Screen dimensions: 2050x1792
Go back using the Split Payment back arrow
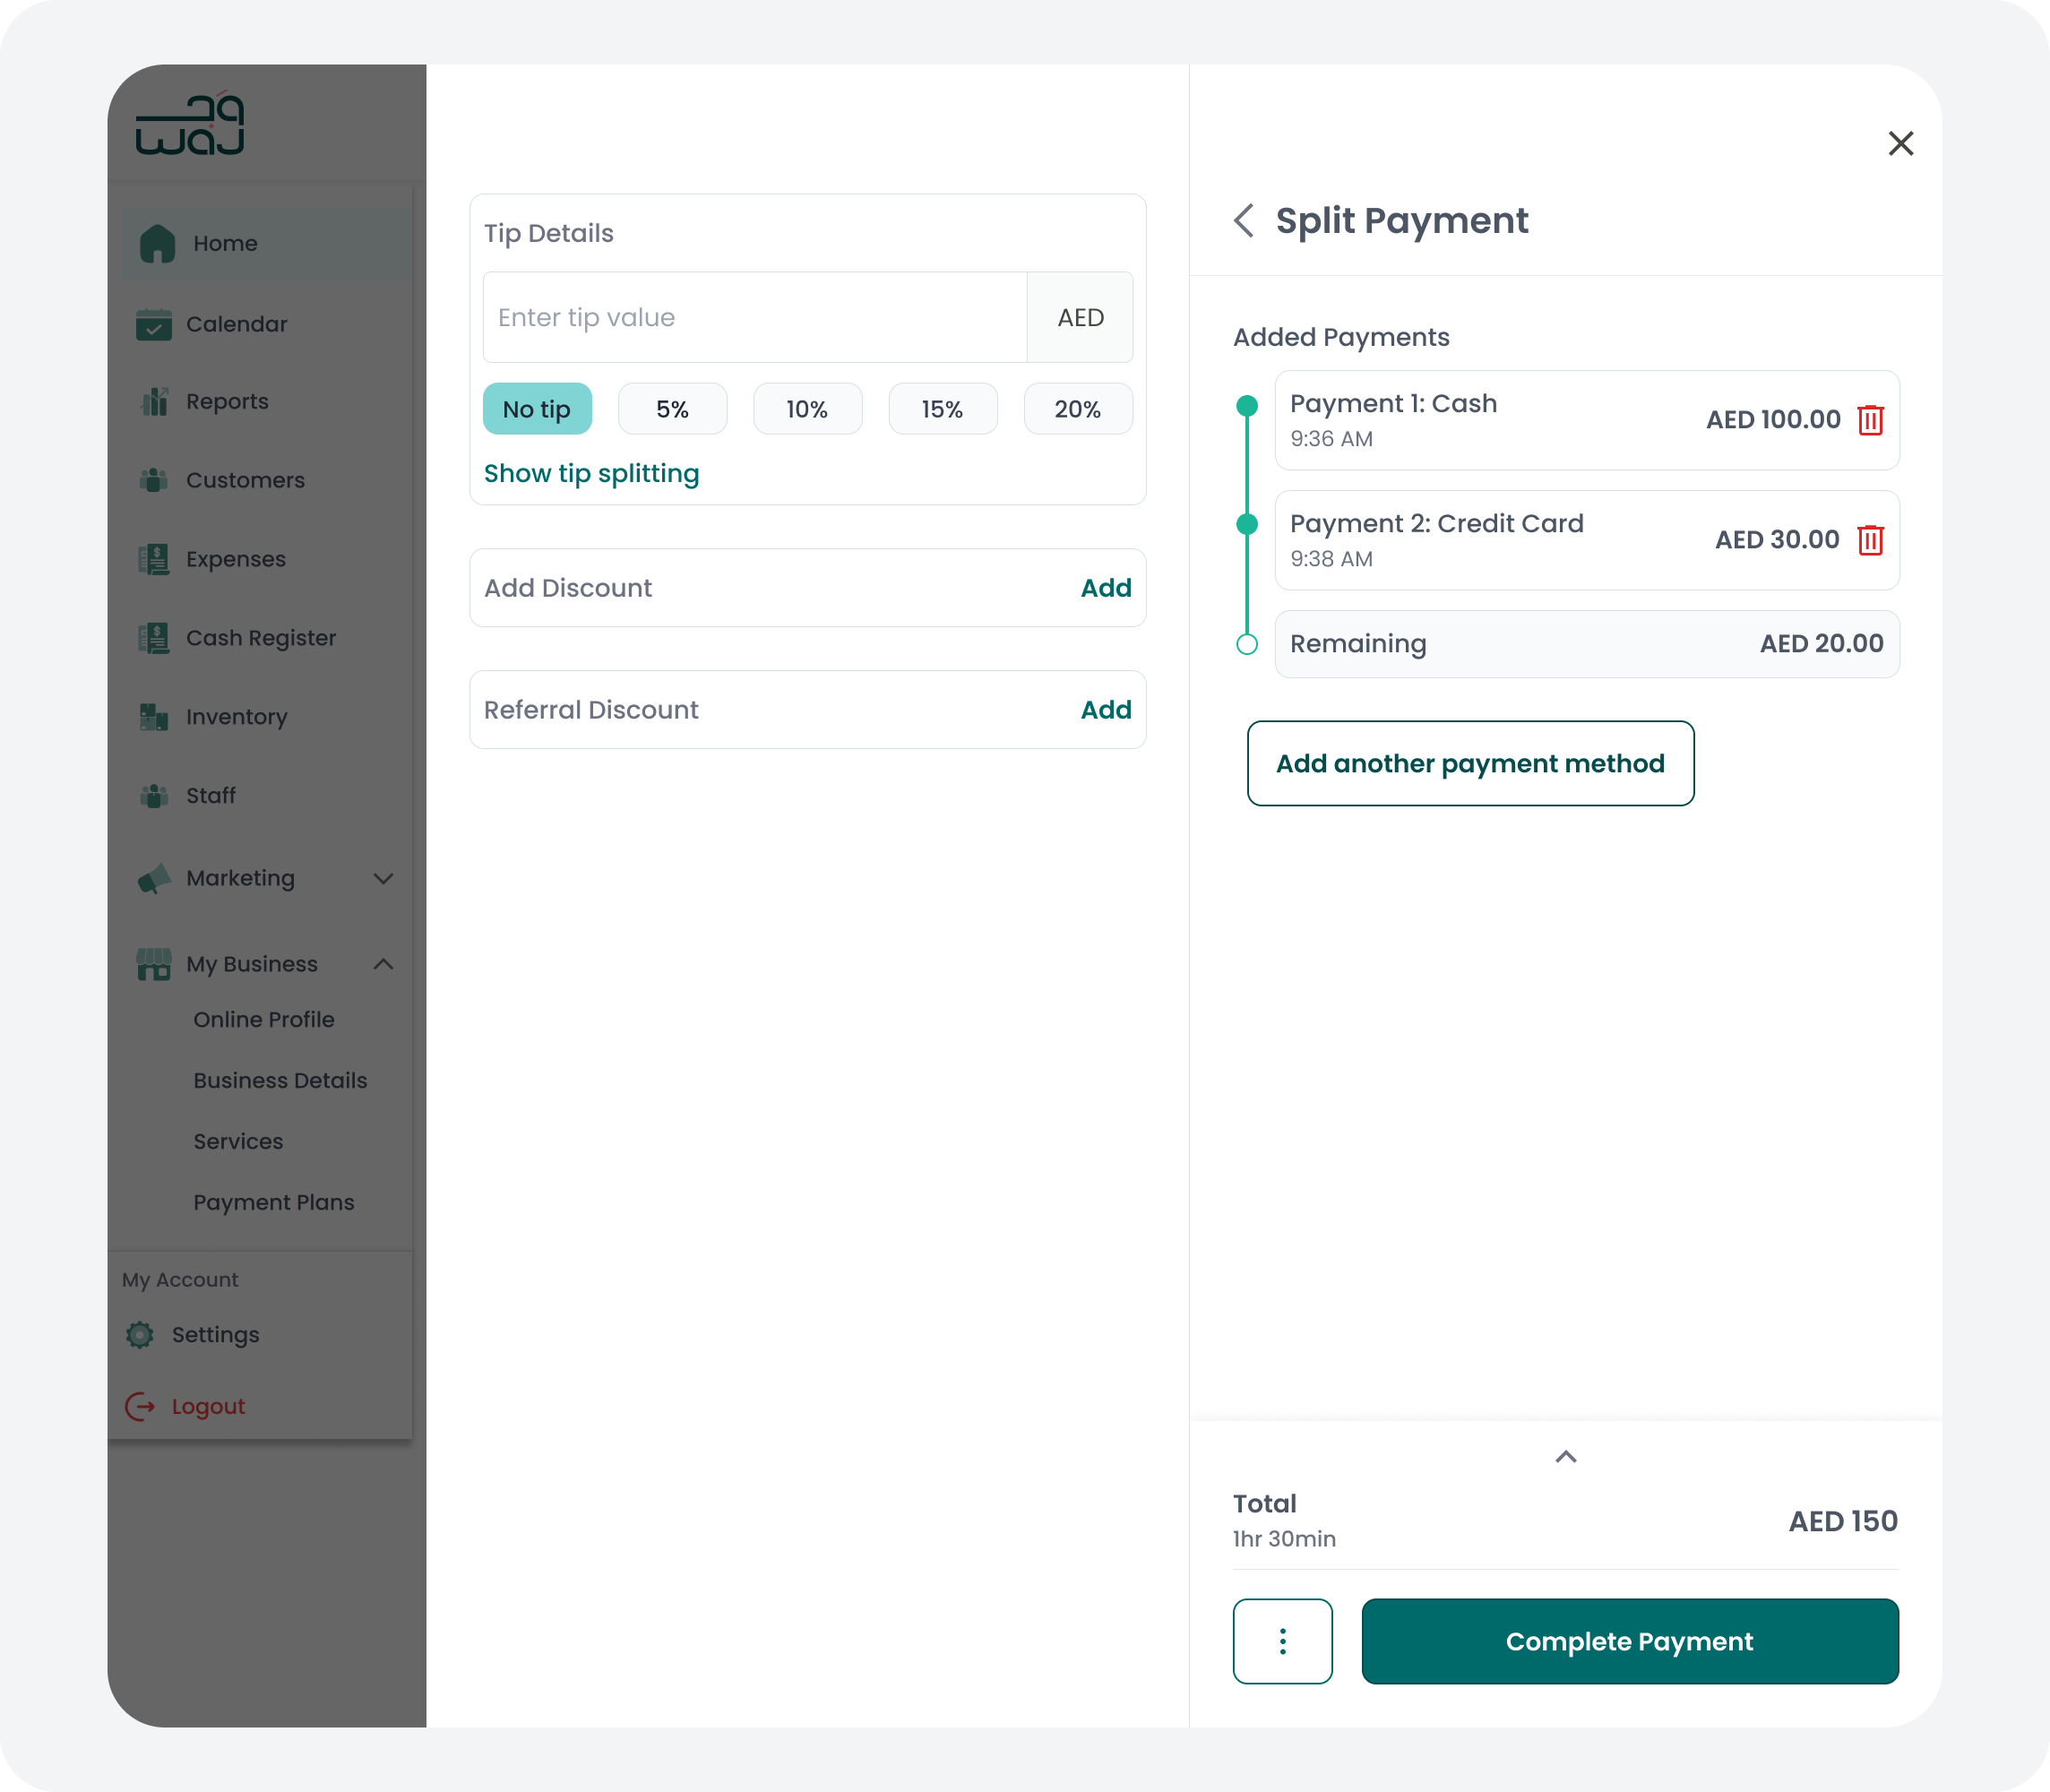click(1243, 221)
